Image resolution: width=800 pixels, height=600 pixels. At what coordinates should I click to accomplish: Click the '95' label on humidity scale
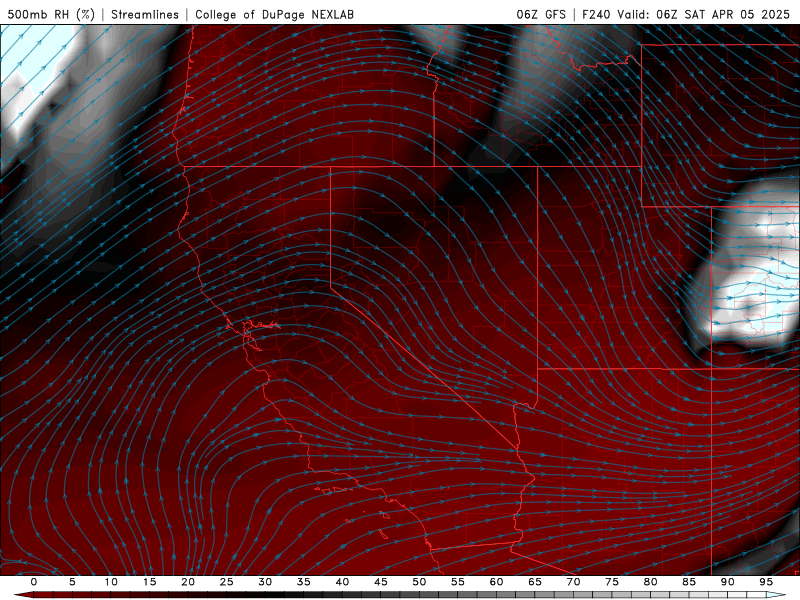pyautogui.click(x=766, y=582)
